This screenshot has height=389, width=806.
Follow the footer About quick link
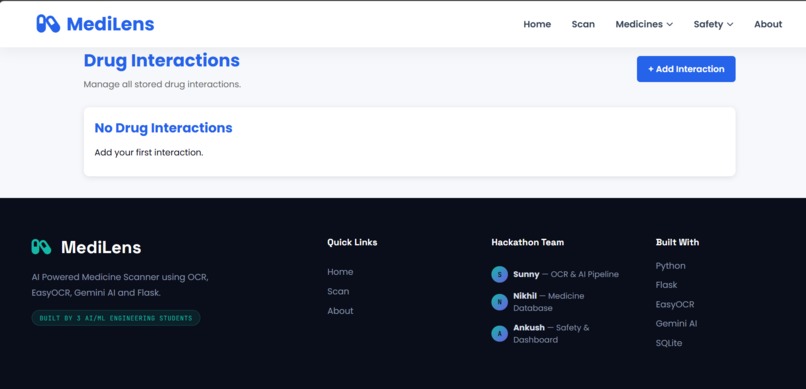[340, 311]
